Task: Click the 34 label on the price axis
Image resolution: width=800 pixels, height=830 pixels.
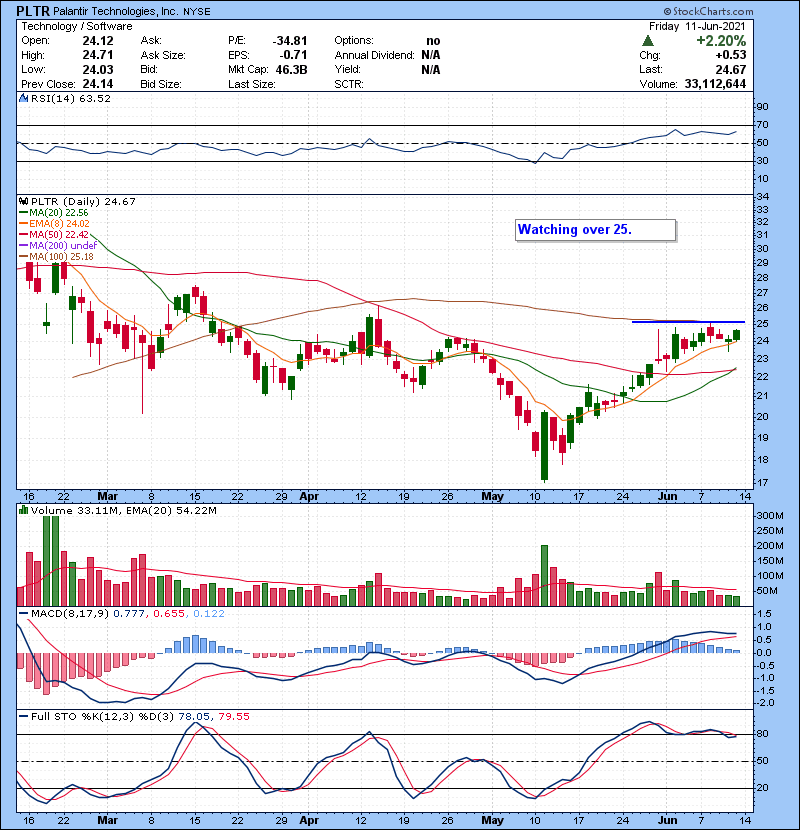Action: pos(762,197)
